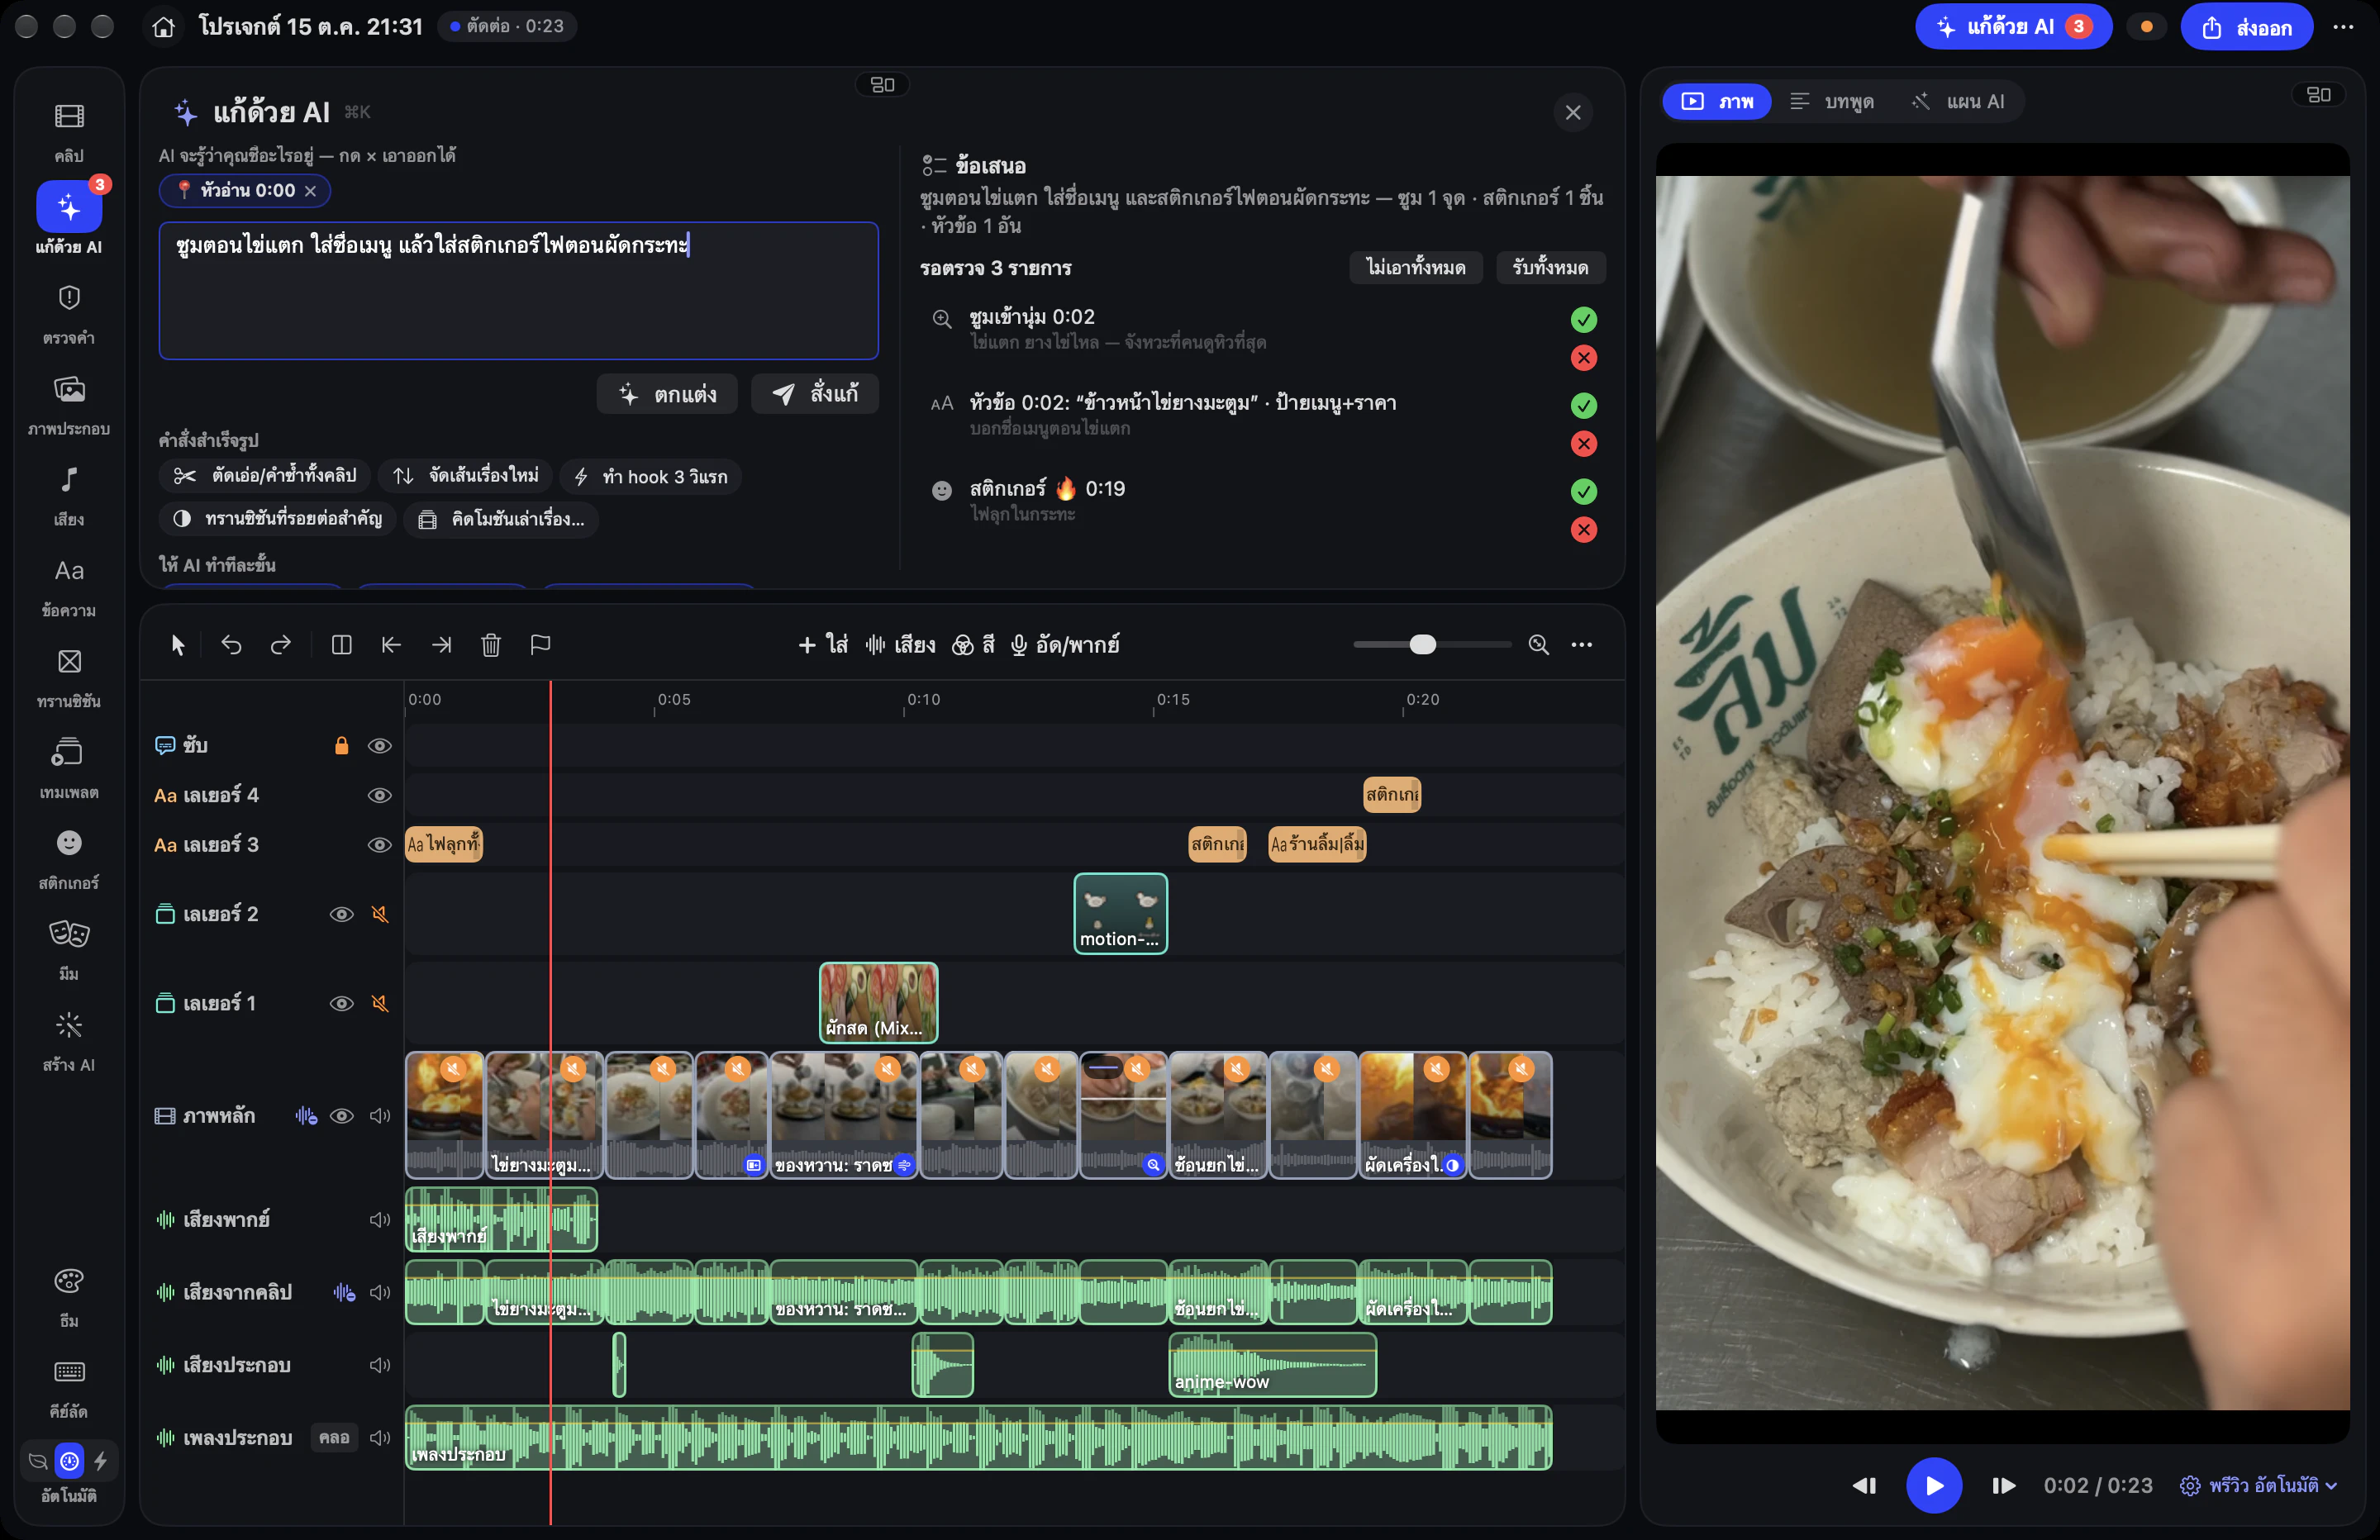Hide เลเยอร์ 4 using its eye icon
Image resolution: width=2380 pixels, height=1540 pixels.
[x=379, y=795]
